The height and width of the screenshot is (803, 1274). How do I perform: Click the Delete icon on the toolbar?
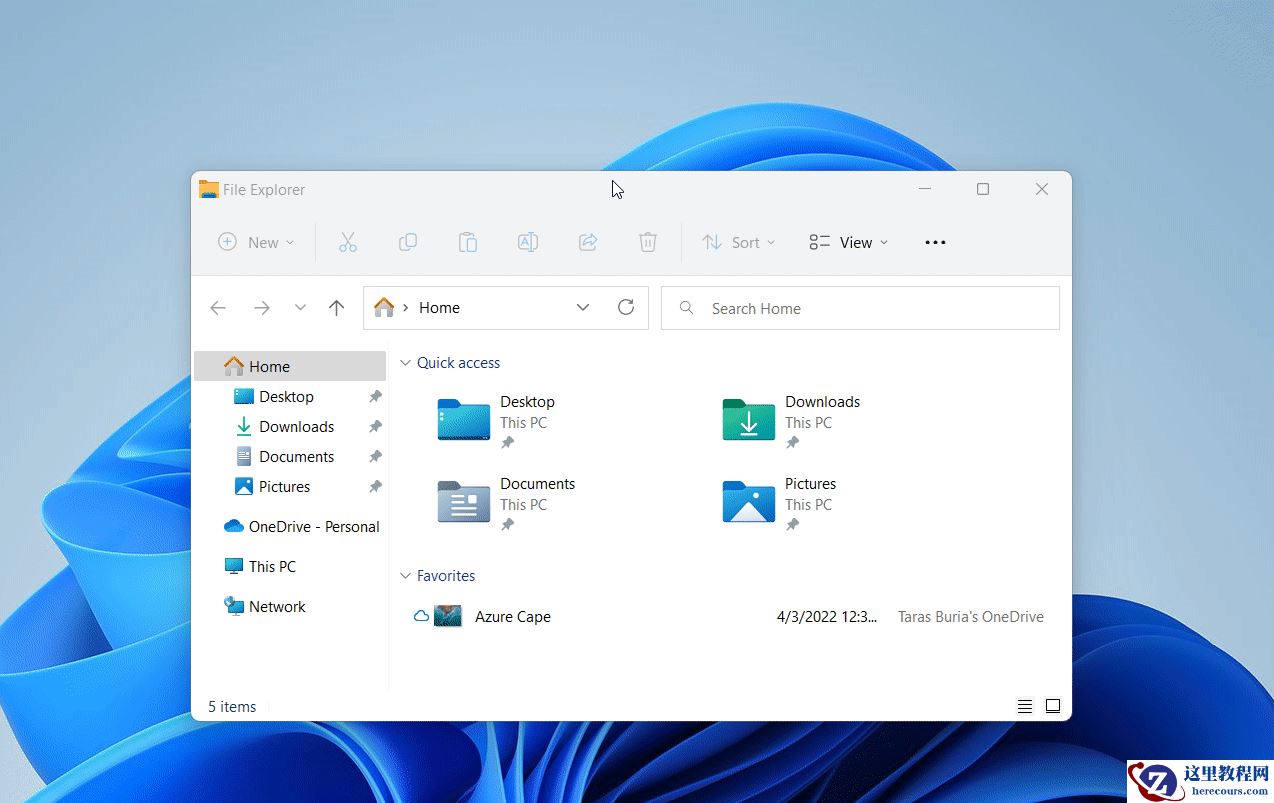648,242
